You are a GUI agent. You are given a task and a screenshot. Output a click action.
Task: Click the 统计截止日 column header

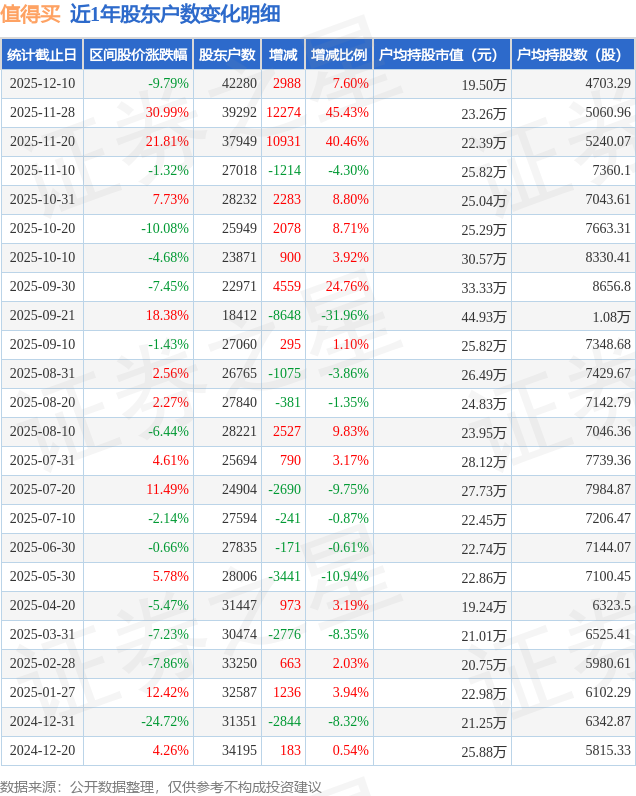(x=42, y=55)
